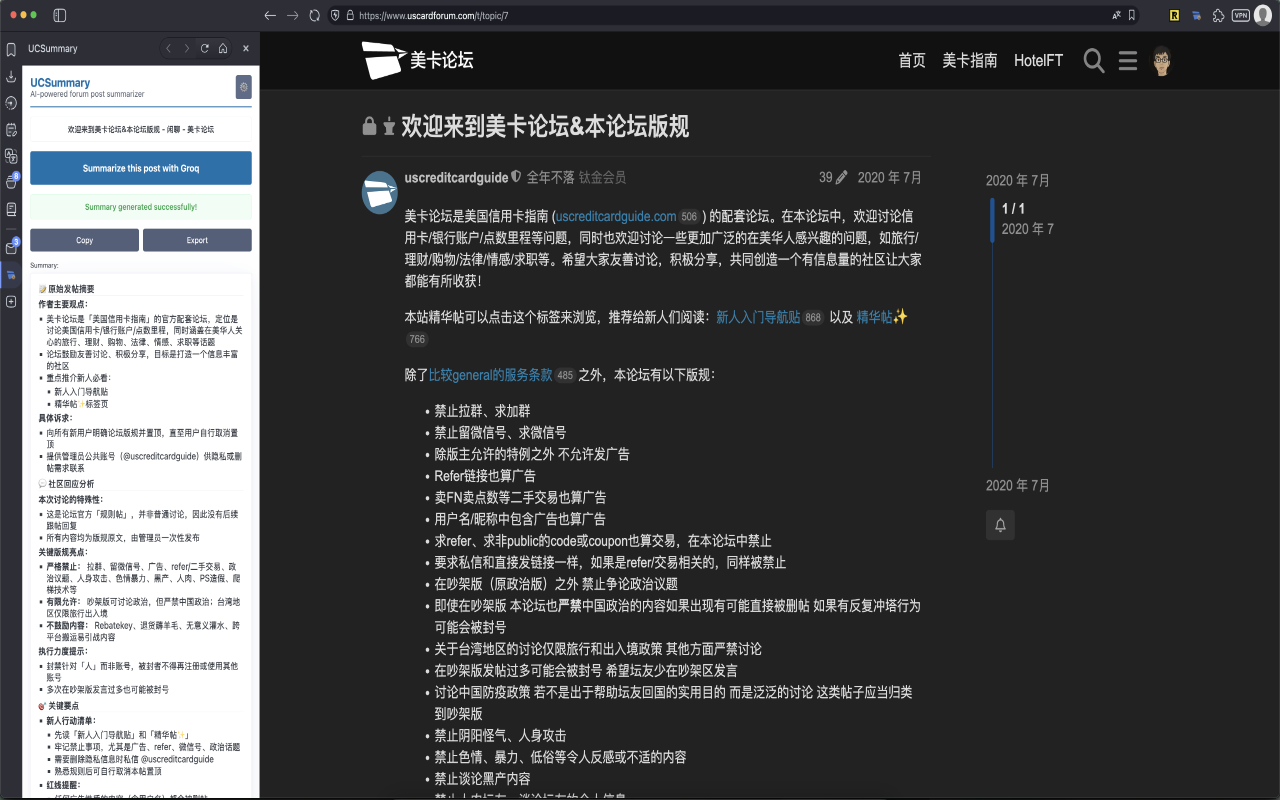Select 首页 in the forum navigation
The width and height of the screenshot is (1280, 800).
[x=911, y=60]
